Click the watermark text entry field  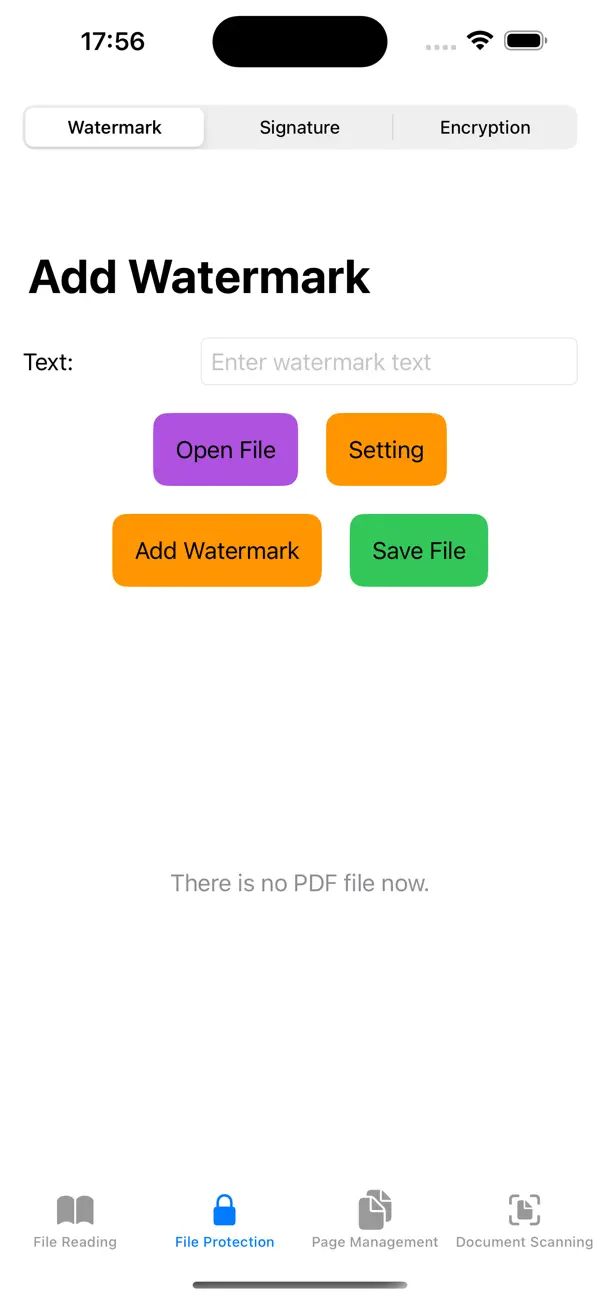point(388,361)
